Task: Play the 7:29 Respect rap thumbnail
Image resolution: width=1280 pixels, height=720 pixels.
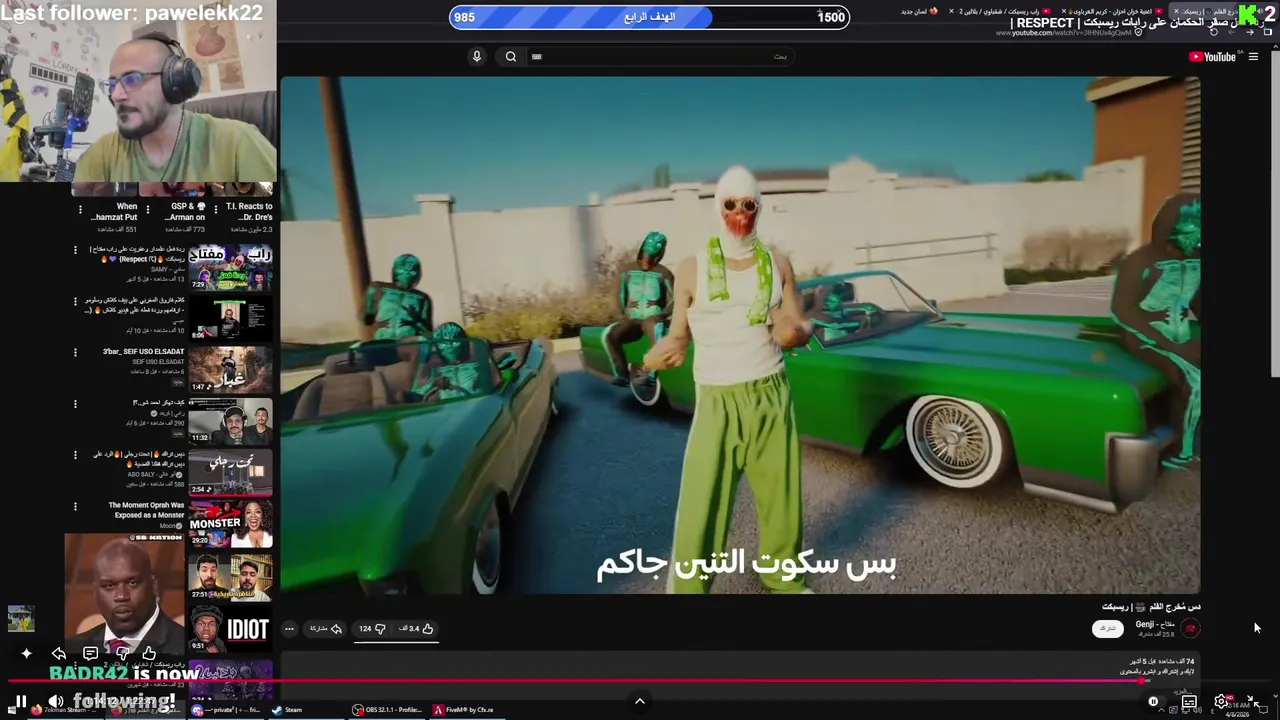Action: [230, 267]
